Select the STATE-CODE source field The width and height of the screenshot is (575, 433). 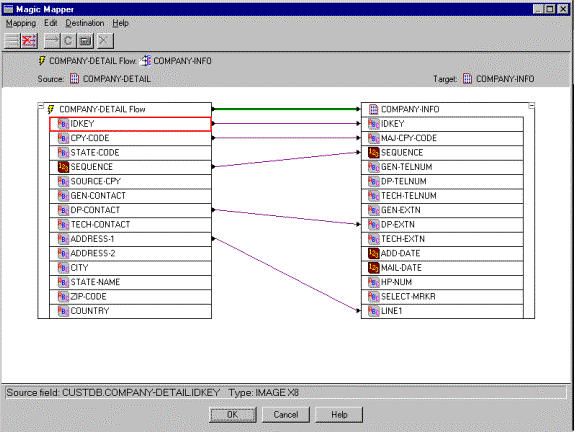click(131, 153)
